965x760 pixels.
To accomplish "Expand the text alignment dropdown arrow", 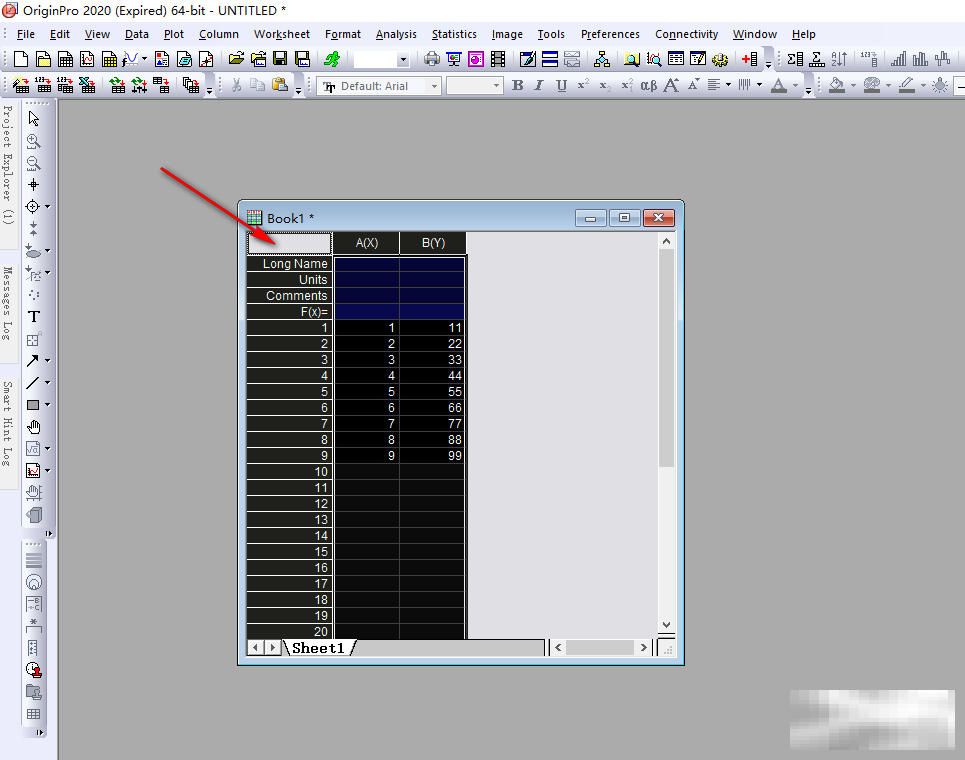I will tap(729, 86).
